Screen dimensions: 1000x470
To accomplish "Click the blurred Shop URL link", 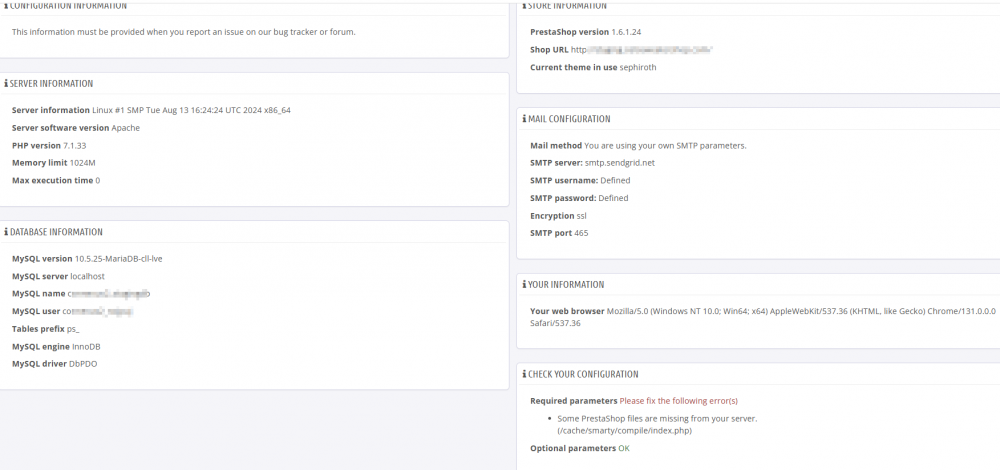I will (x=642, y=50).
